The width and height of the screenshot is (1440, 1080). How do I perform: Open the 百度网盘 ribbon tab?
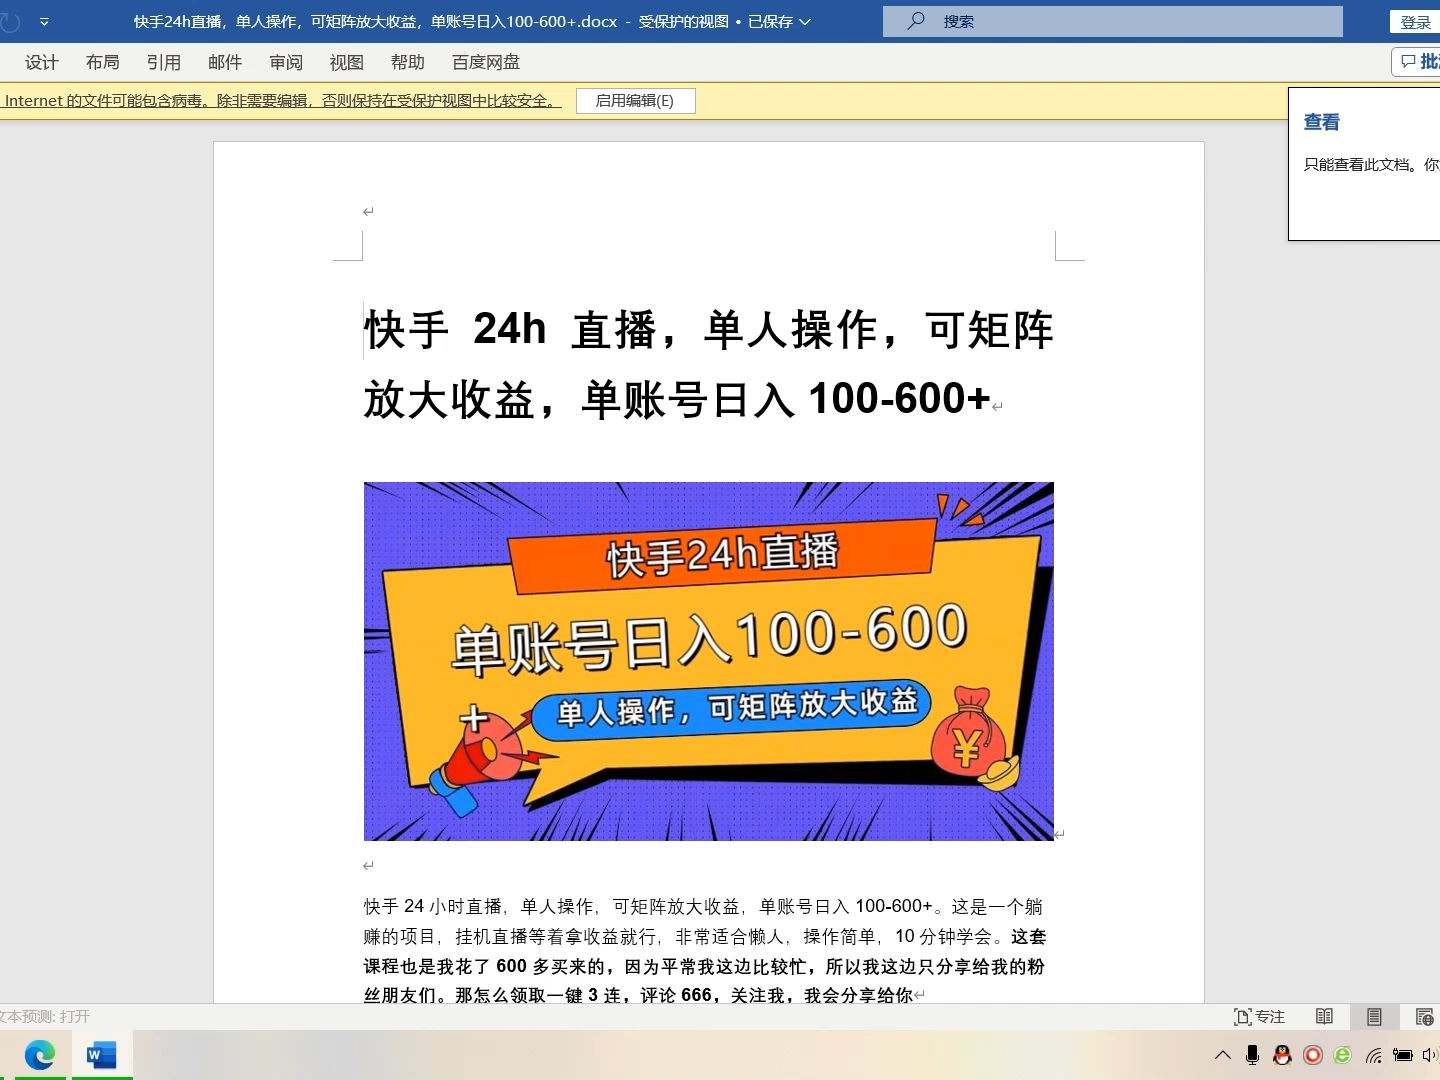[486, 62]
